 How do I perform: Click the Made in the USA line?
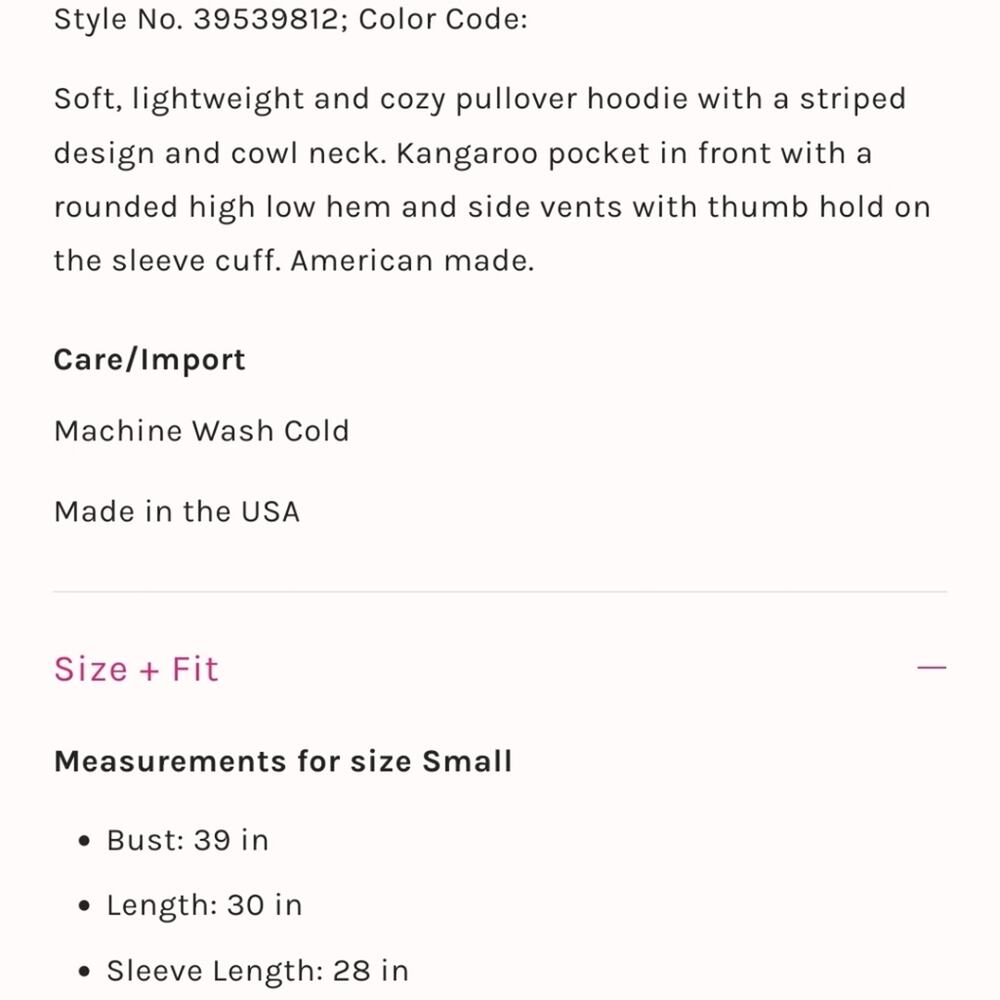point(176,512)
